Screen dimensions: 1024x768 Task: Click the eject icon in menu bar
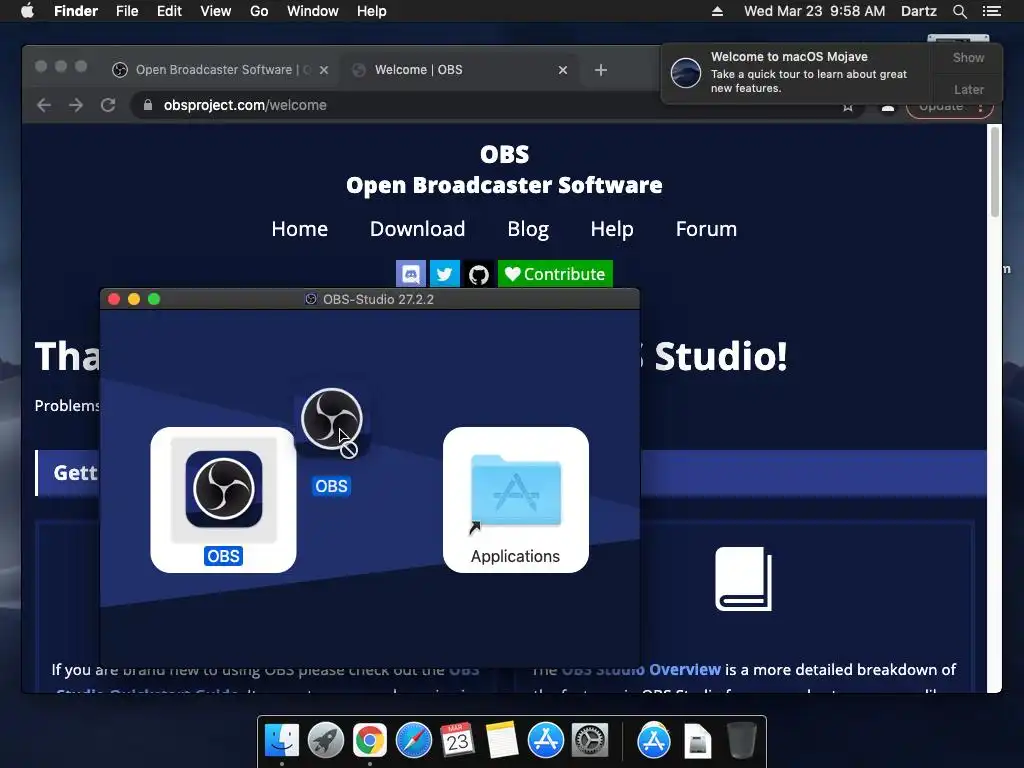pos(717,11)
